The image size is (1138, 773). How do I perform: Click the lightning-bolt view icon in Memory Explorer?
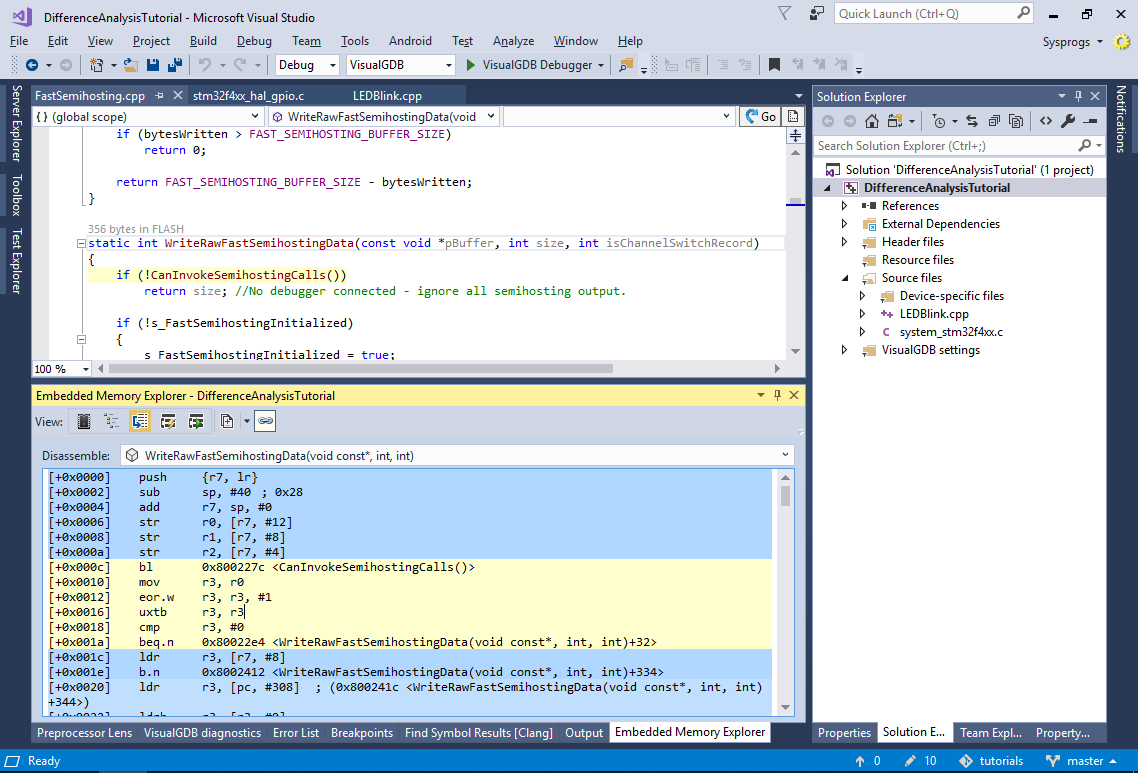168,421
